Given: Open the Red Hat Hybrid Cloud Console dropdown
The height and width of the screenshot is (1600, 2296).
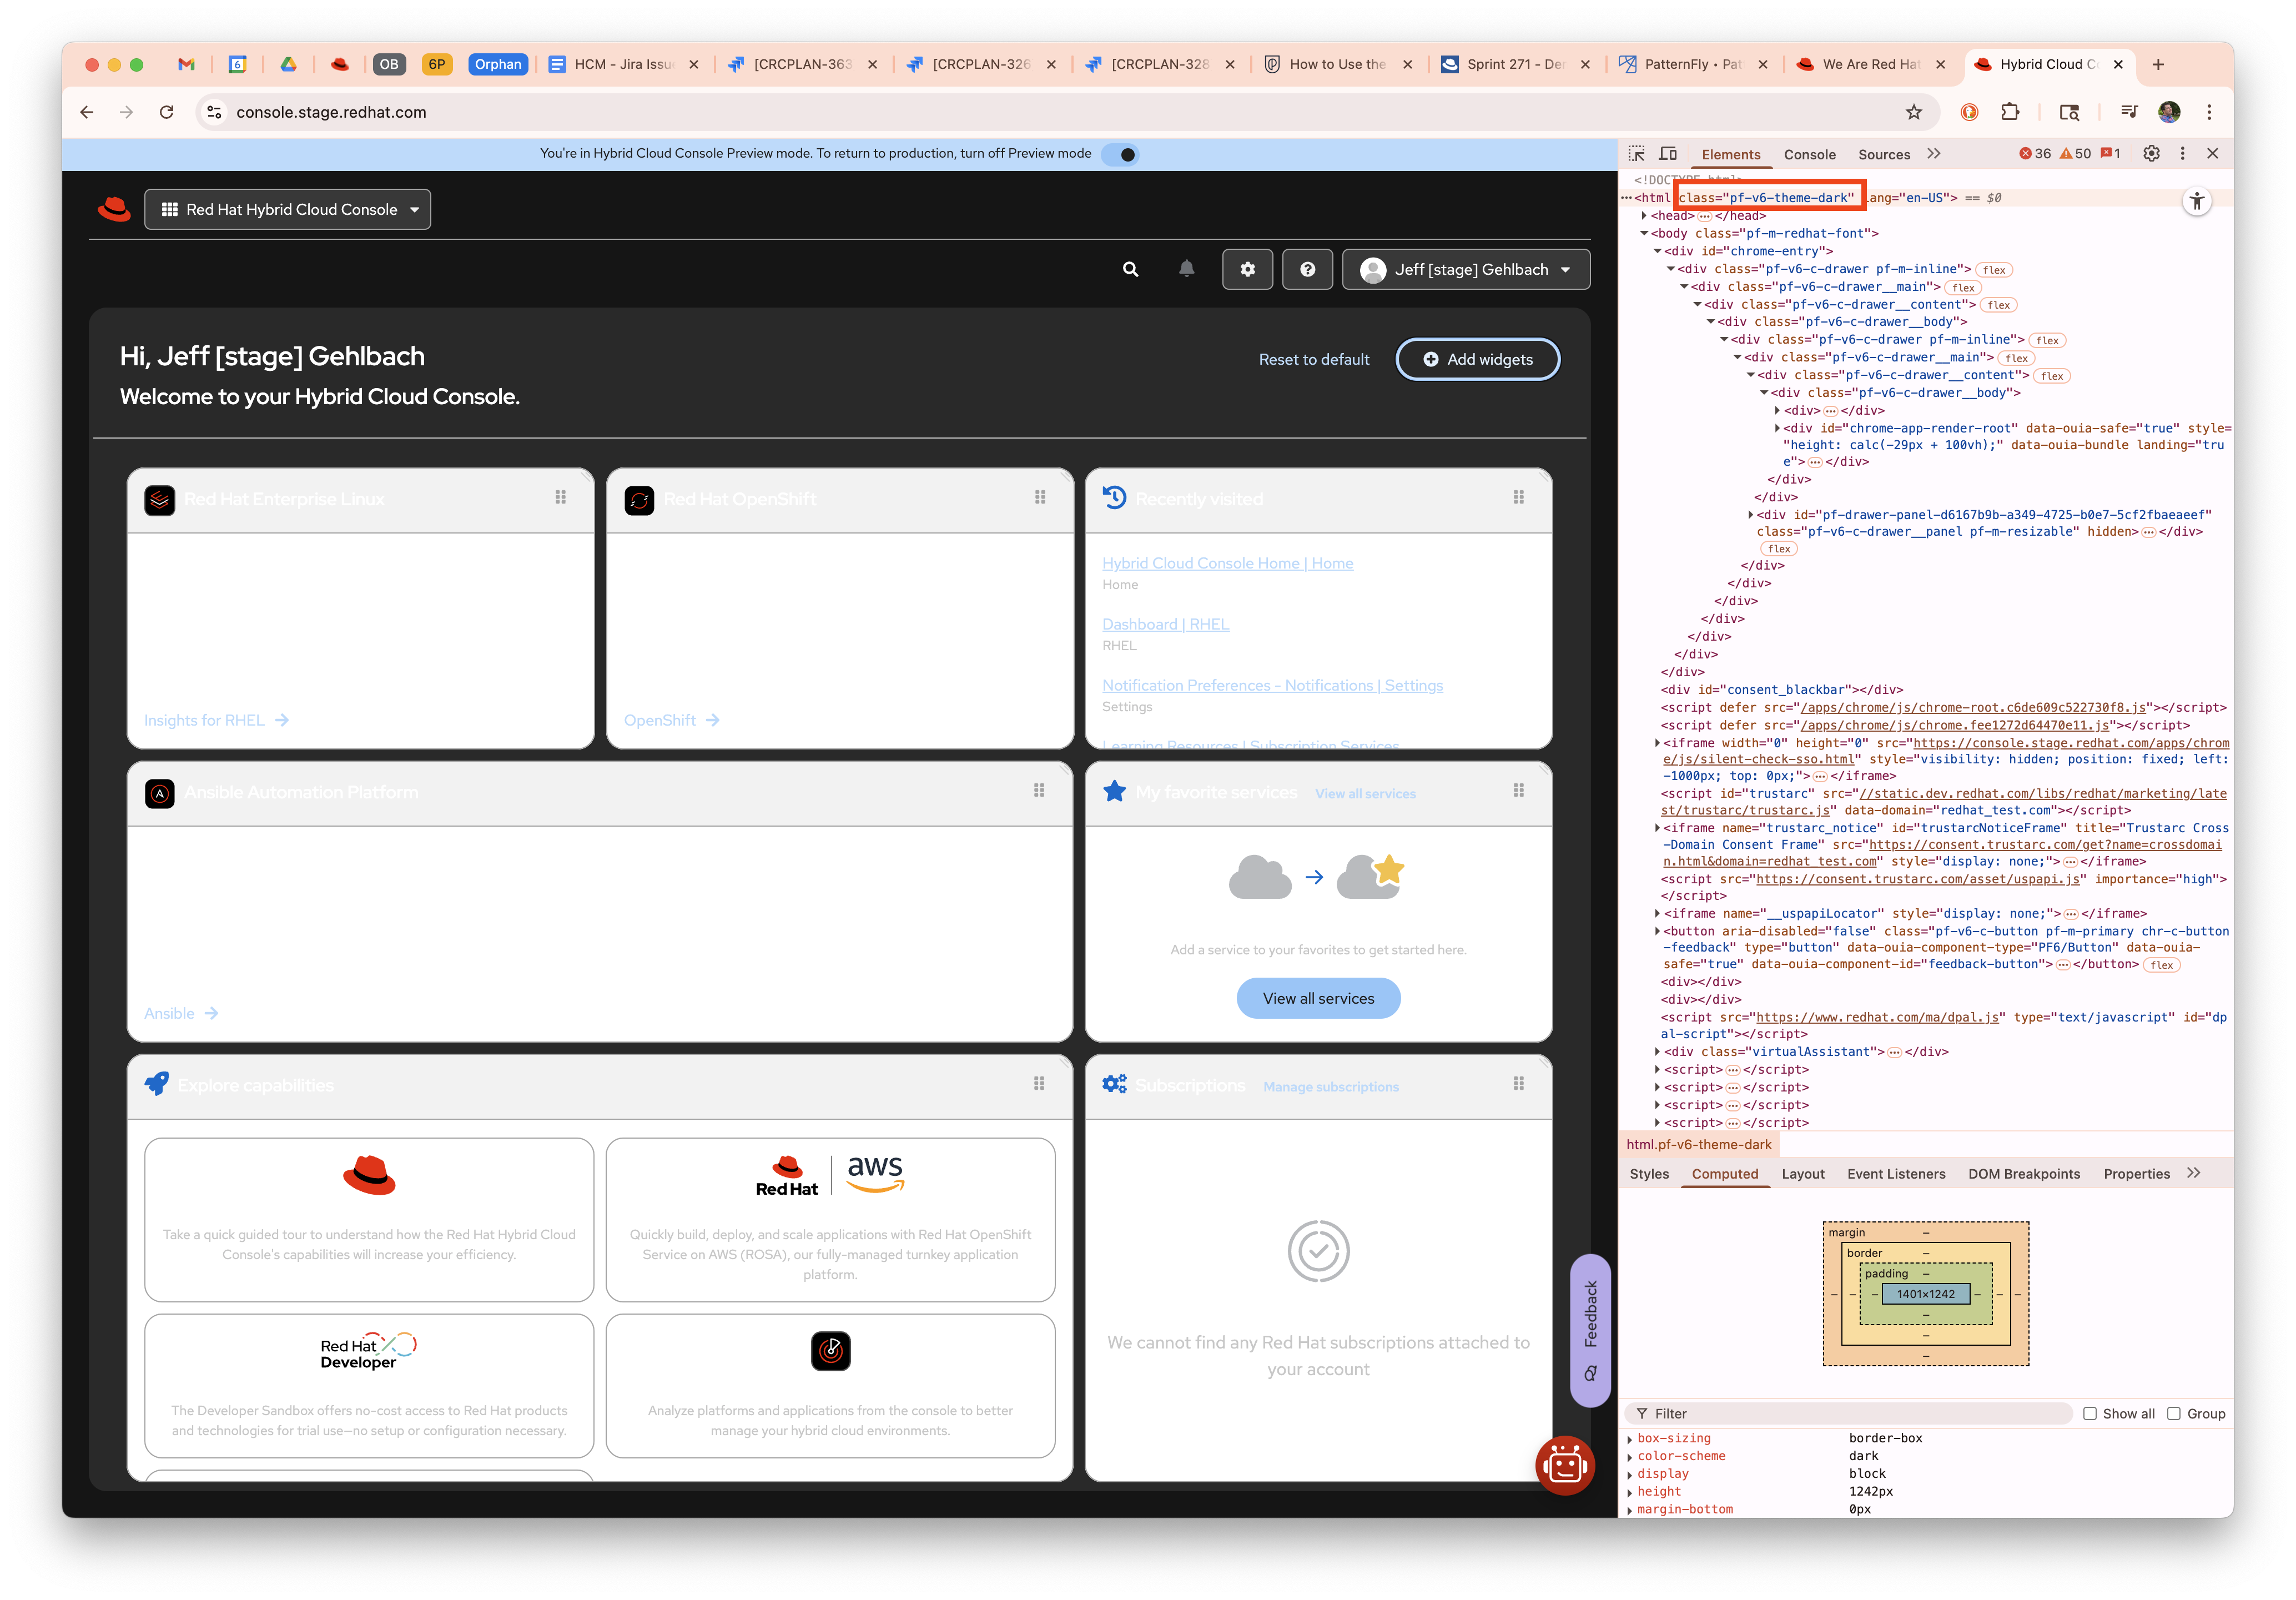Looking at the screenshot, I should click(x=288, y=209).
